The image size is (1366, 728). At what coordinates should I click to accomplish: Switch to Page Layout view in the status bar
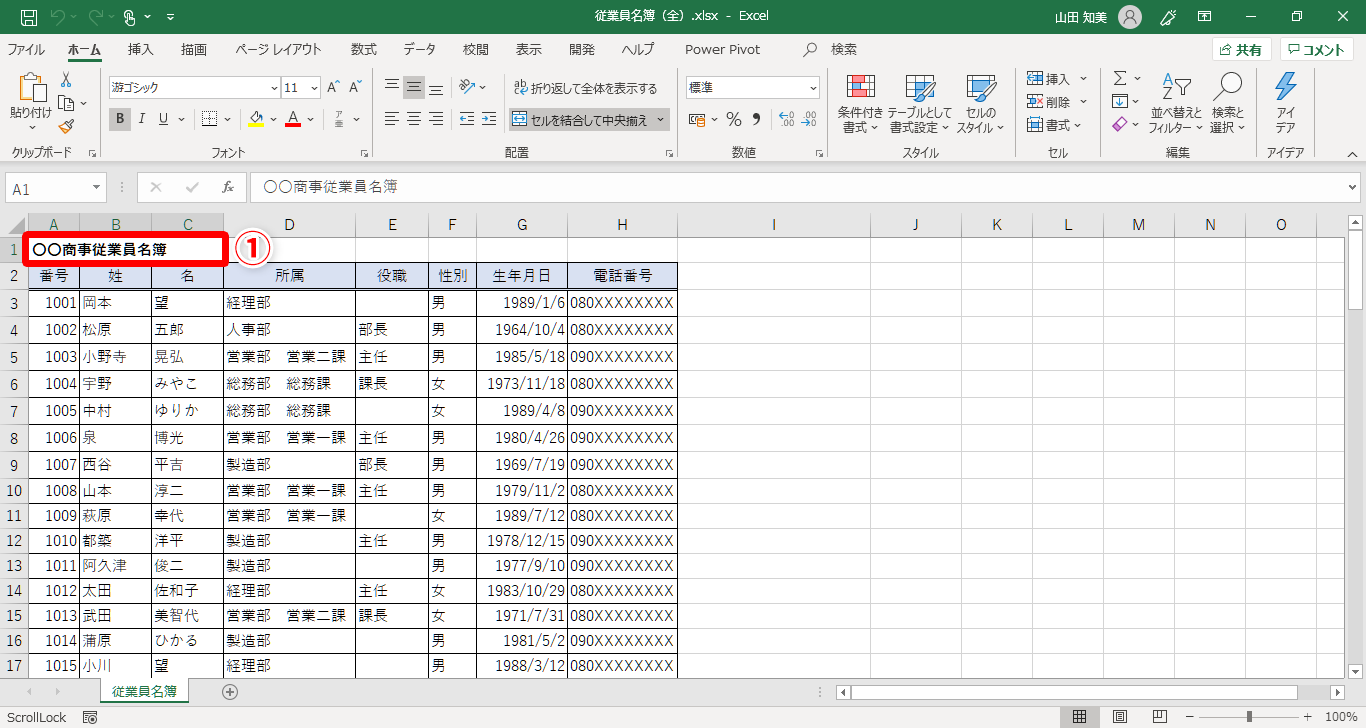[1120, 717]
